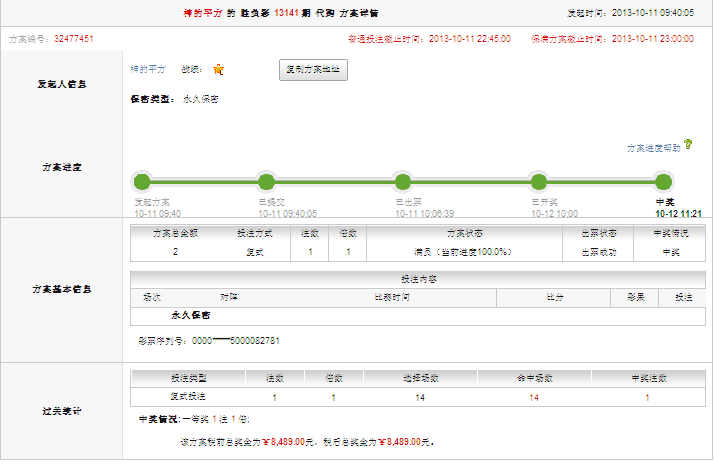The image size is (714, 464).
Task: Click the green 已出票 progress circle
Action: pyautogui.click(x=403, y=182)
